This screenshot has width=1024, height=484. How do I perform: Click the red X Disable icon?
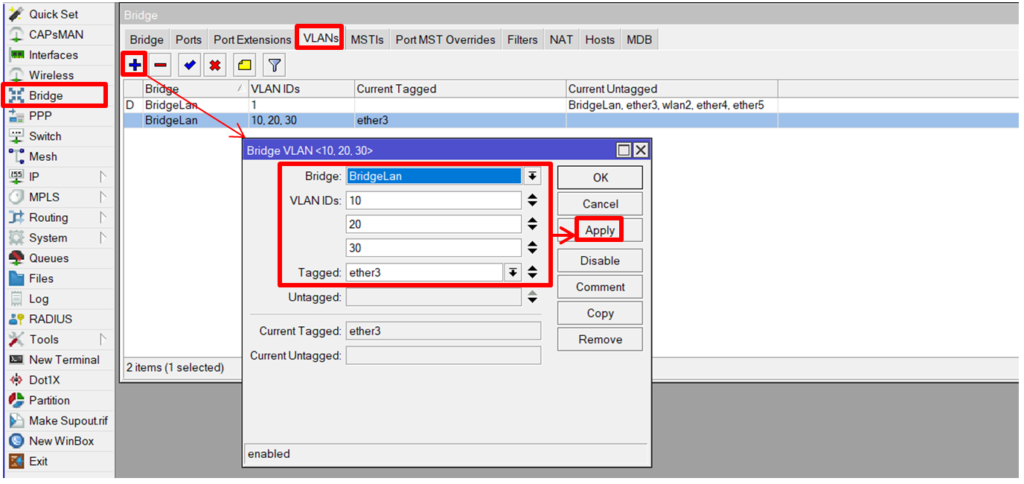[214, 65]
